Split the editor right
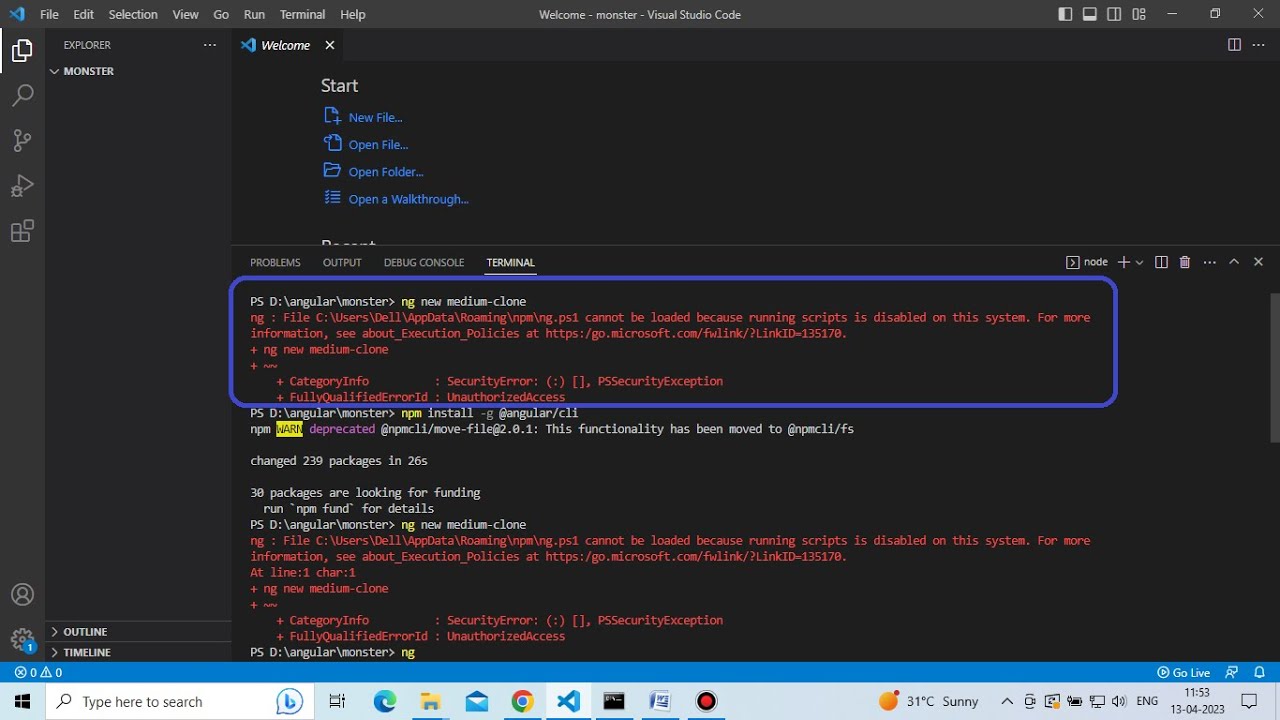Image resolution: width=1280 pixels, height=720 pixels. [1234, 45]
